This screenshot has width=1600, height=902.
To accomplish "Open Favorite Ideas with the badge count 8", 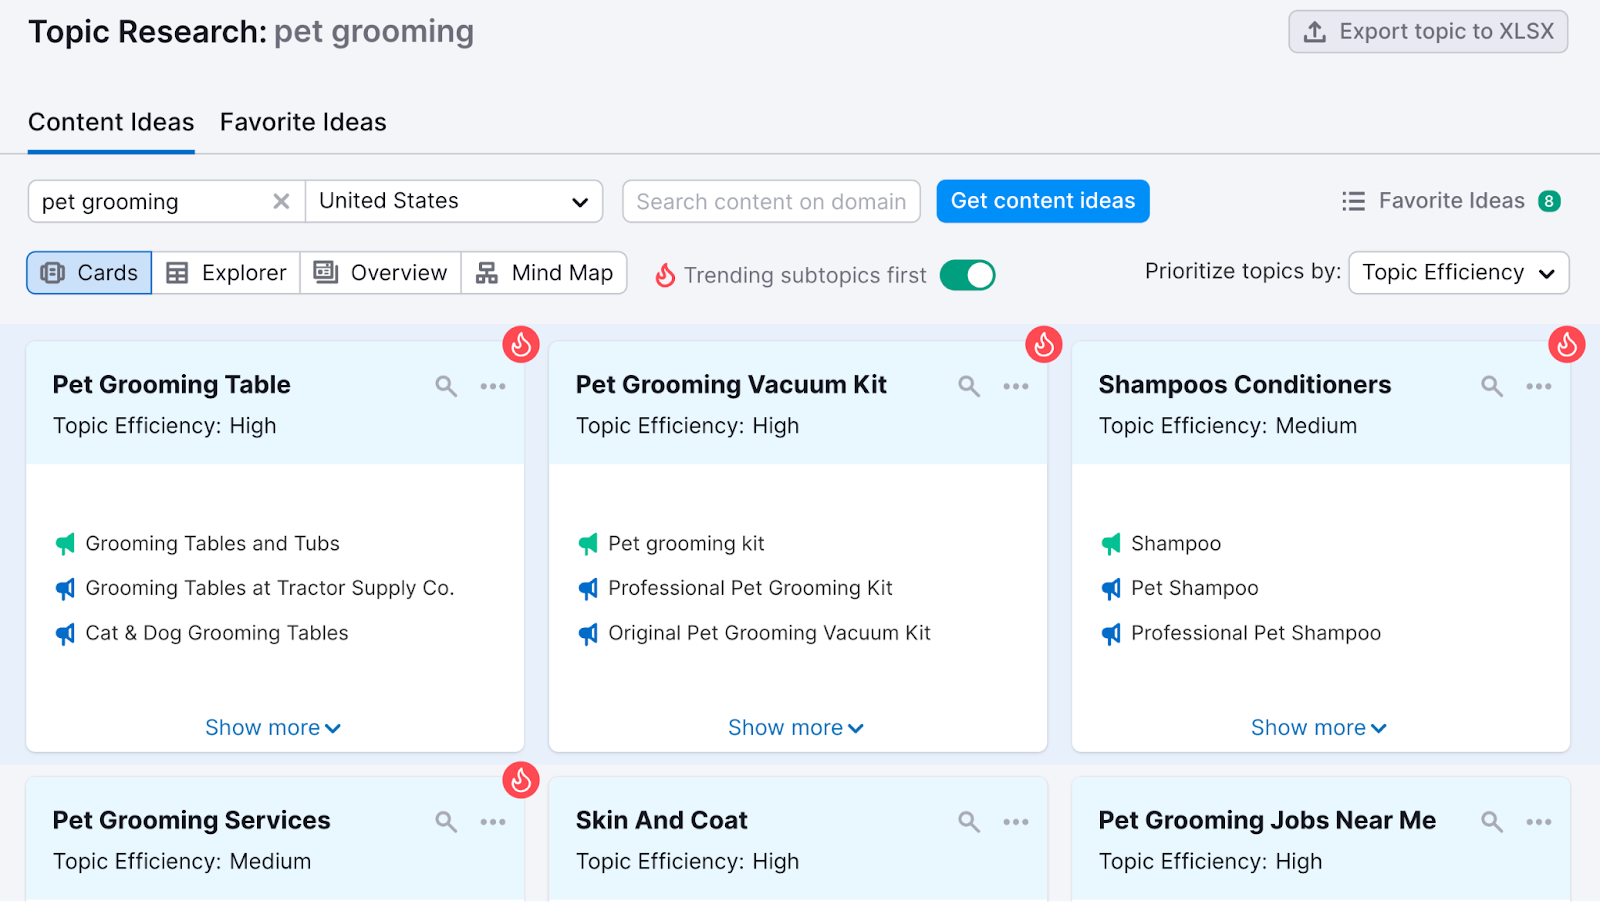I will pos(1450,200).
